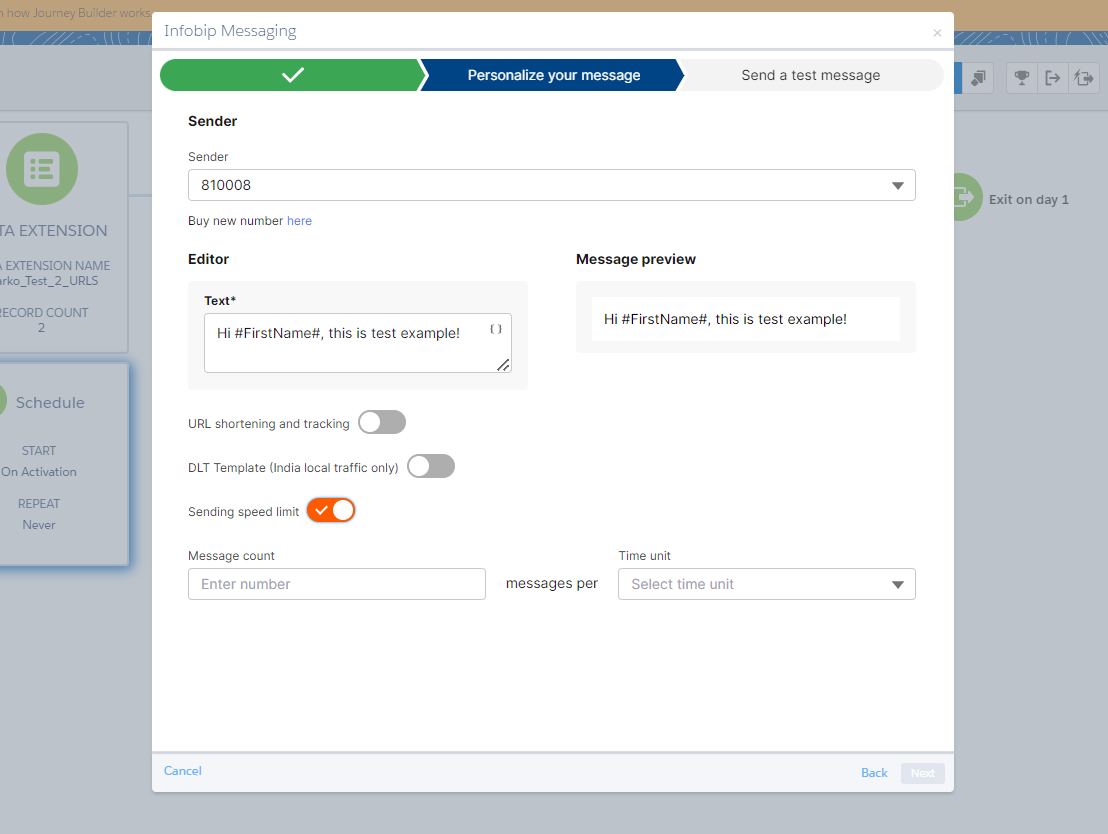Turn on the DLT Template toggle
Screen dimensions: 1108x834
(x=431, y=466)
